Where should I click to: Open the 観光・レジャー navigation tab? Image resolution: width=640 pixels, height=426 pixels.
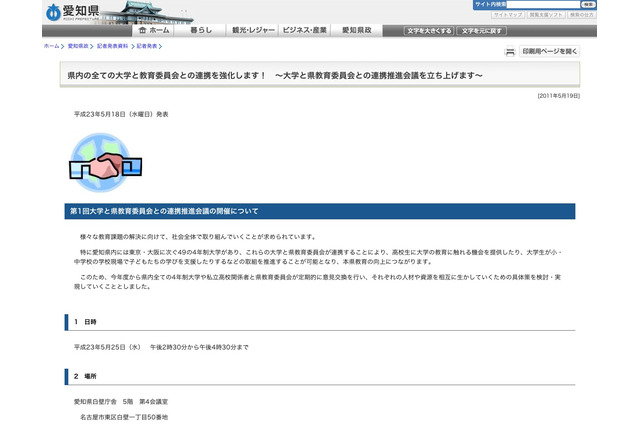(253, 31)
